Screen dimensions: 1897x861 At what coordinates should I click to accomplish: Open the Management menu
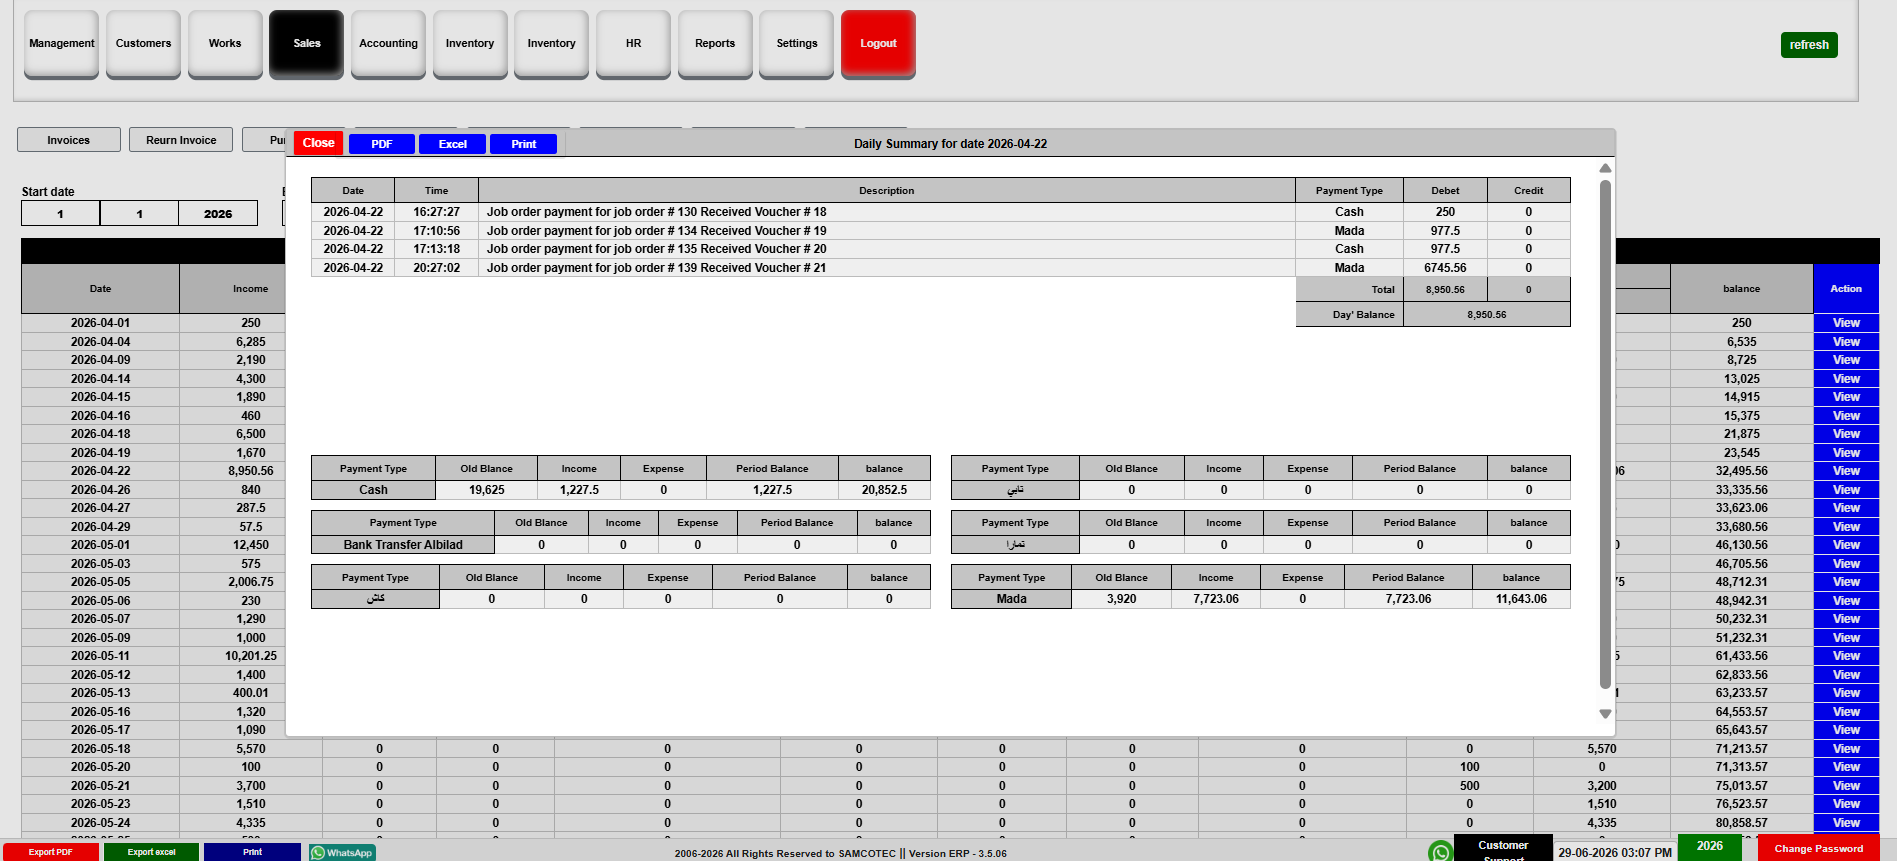click(61, 44)
